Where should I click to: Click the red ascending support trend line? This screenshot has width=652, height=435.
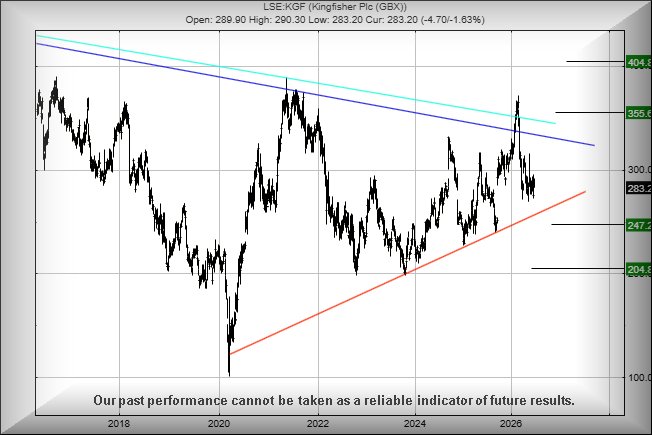click(x=408, y=272)
